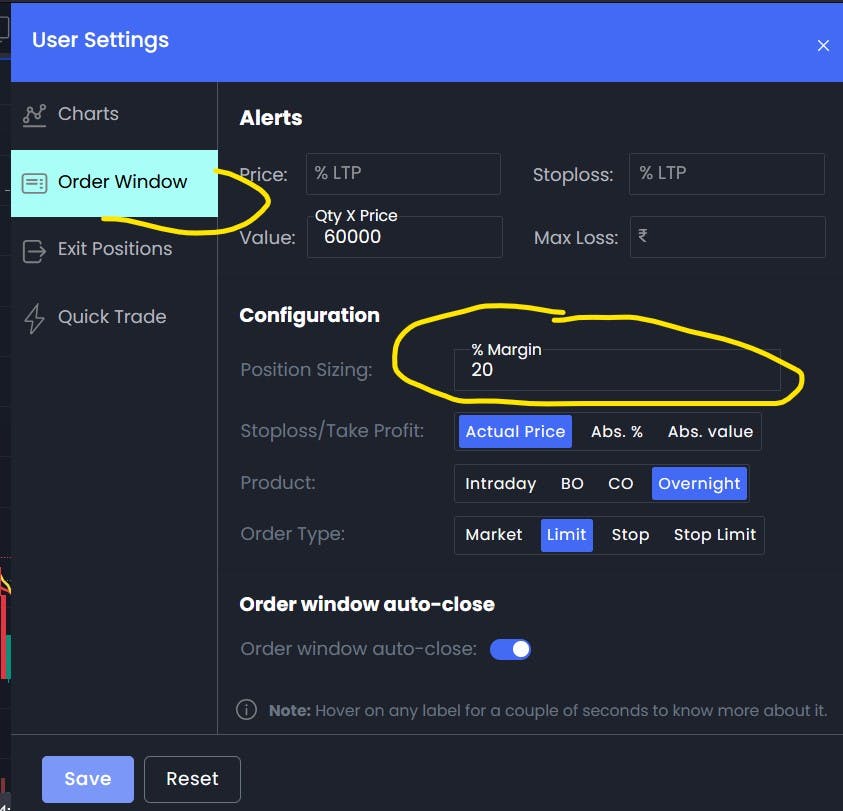This screenshot has height=811, width=843.
Task: Click the Max Loss label
Action: [x=576, y=238]
